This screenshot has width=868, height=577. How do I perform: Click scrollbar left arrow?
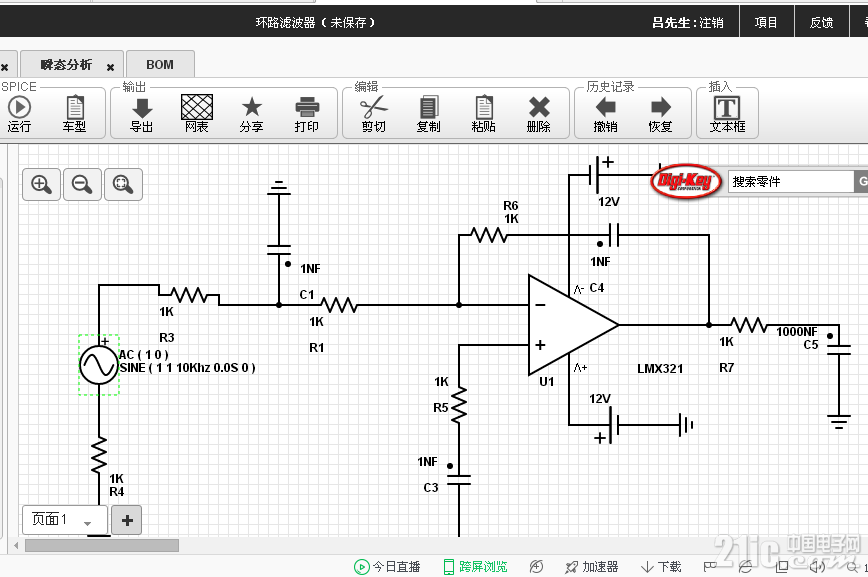(16, 546)
